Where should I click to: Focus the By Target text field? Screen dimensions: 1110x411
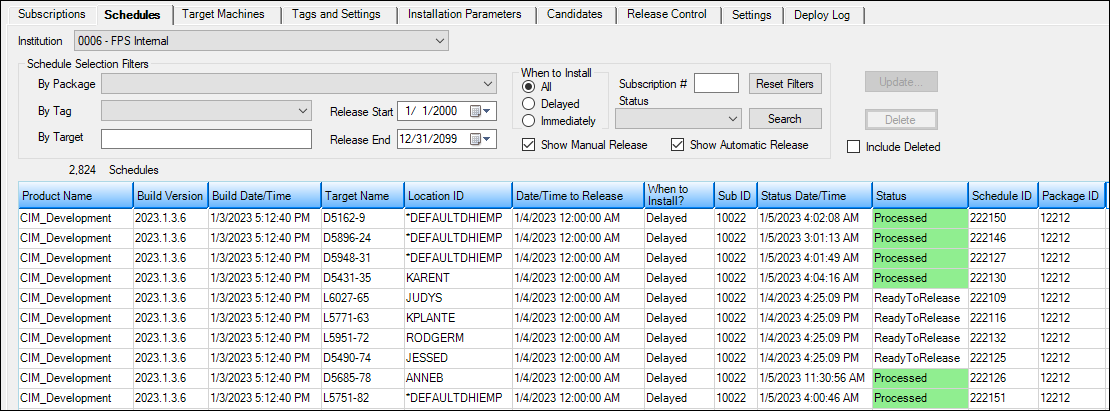coord(206,138)
